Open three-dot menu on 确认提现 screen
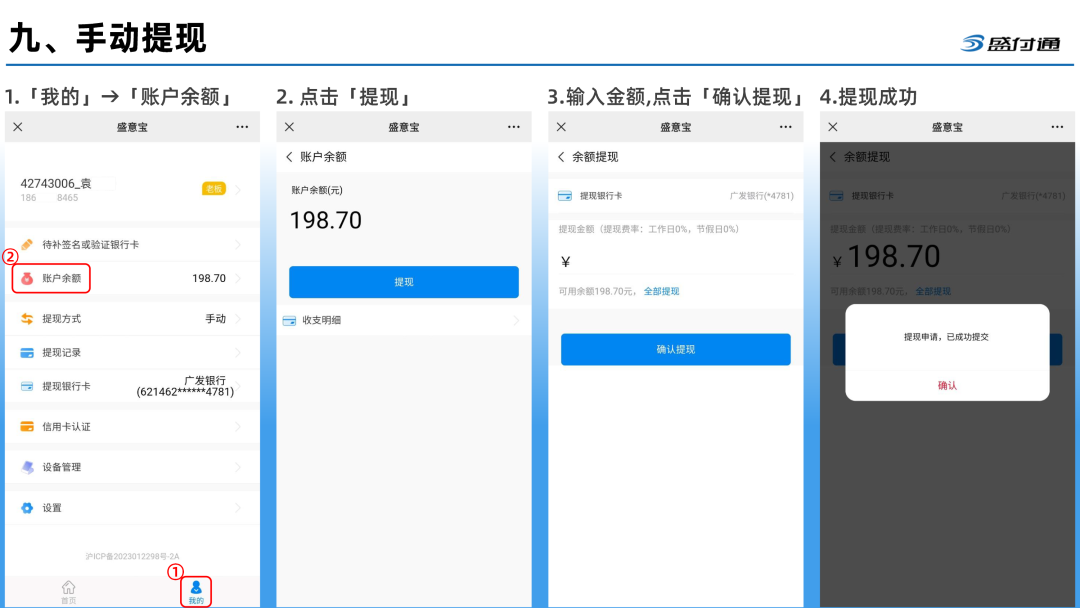The width and height of the screenshot is (1080, 608). [785, 127]
